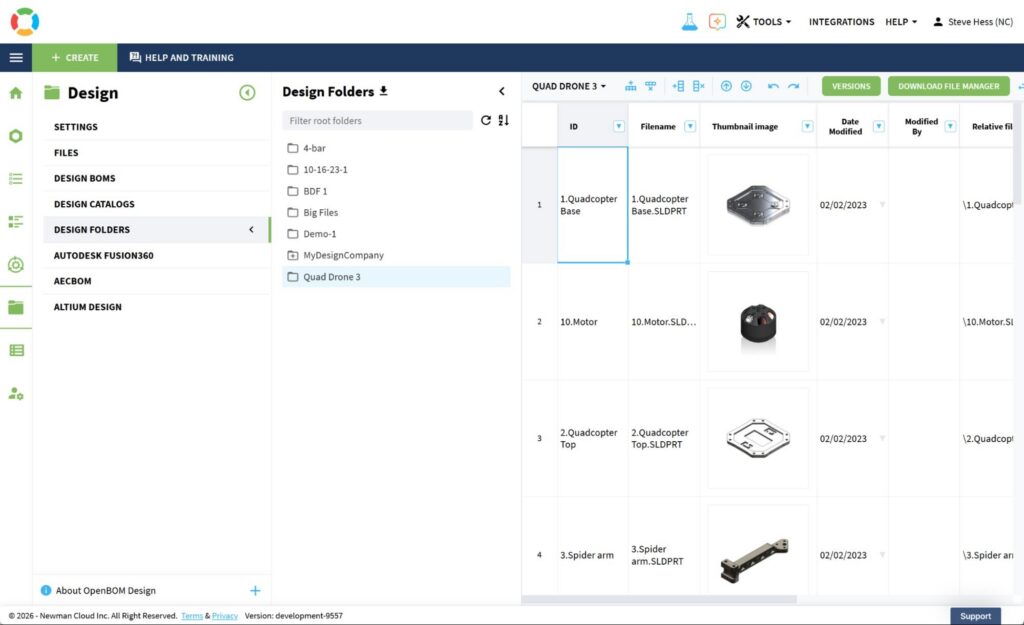Open Design BOMs in the Design menu
This screenshot has height=625, width=1024.
85,178
